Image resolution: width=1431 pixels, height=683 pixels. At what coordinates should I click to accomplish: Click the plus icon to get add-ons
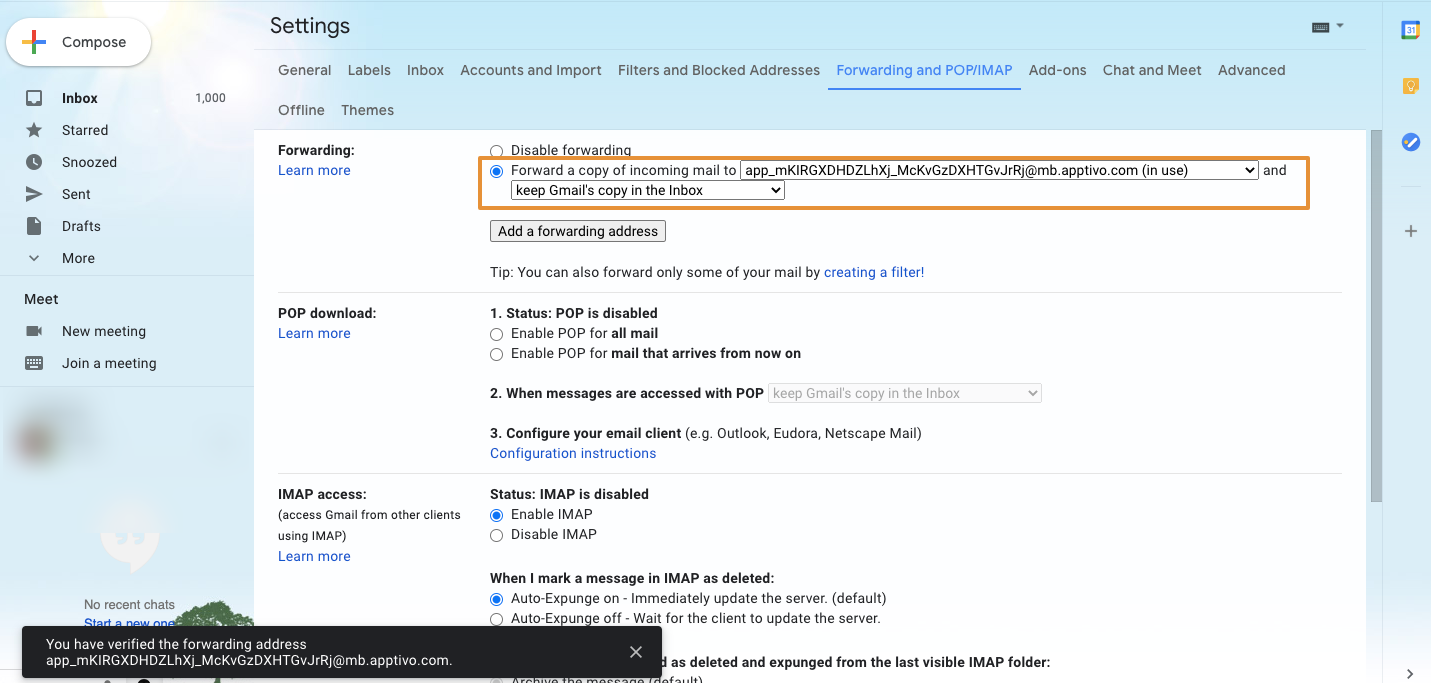tap(1410, 231)
